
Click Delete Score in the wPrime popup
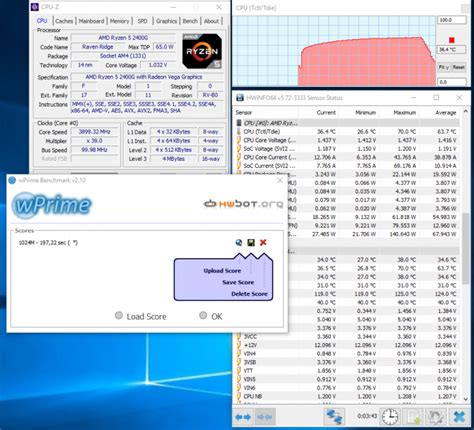(x=249, y=294)
